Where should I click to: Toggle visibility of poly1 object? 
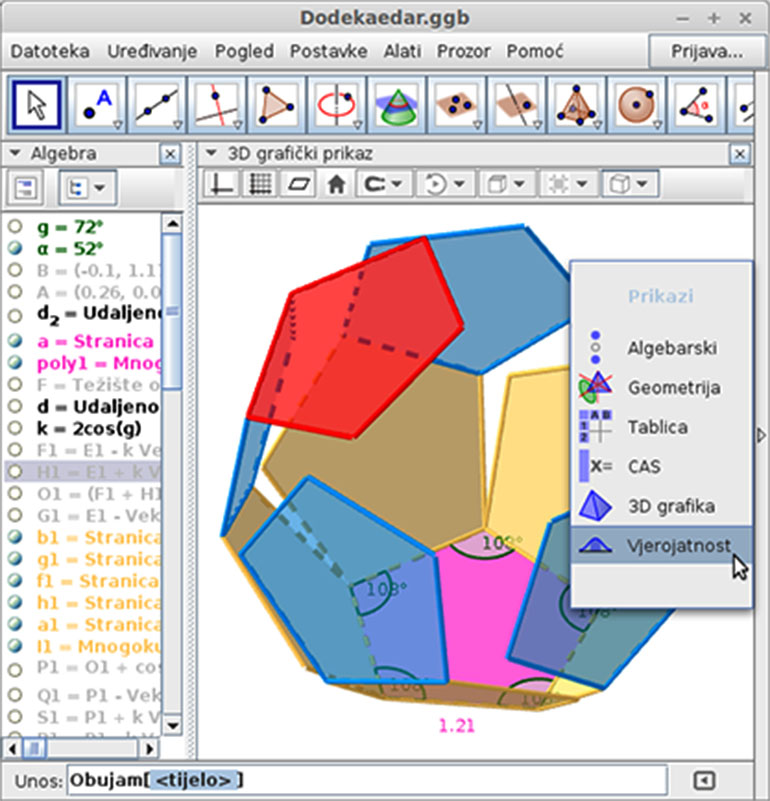click(15, 363)
